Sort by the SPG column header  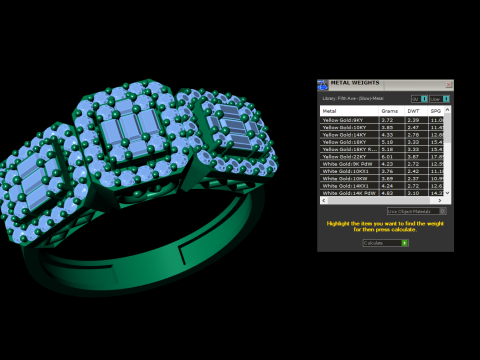pyautogui.click(x=436, y=111)
